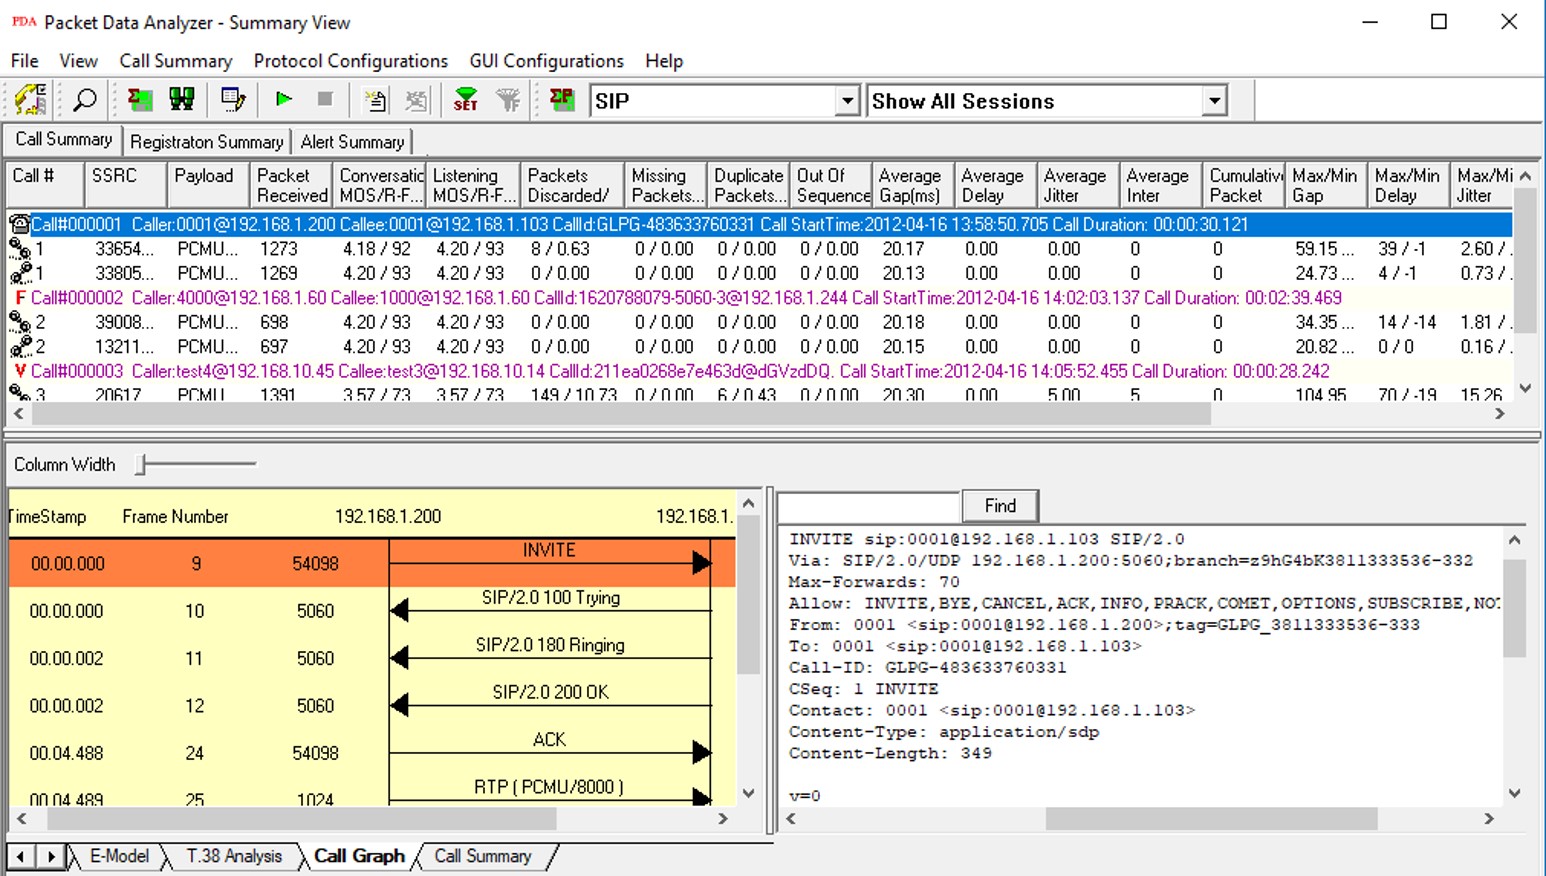The height and width of the screenshot is (876, 1546).
Task: Click the sigma-P icon beside SIP dropdown
Action: (x=562, y=100)
